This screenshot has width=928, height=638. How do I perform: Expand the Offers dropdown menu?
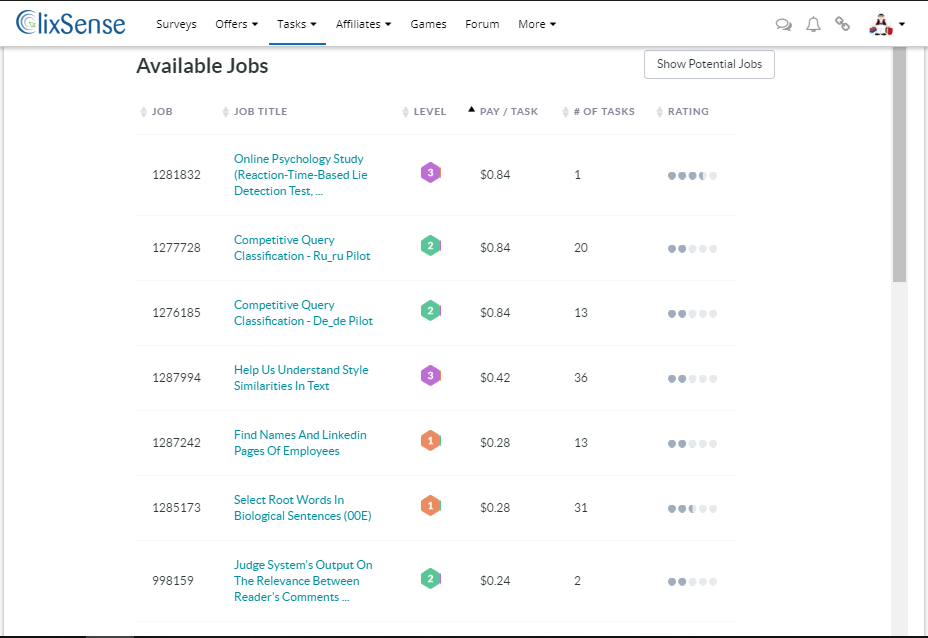tap(236, 24)
